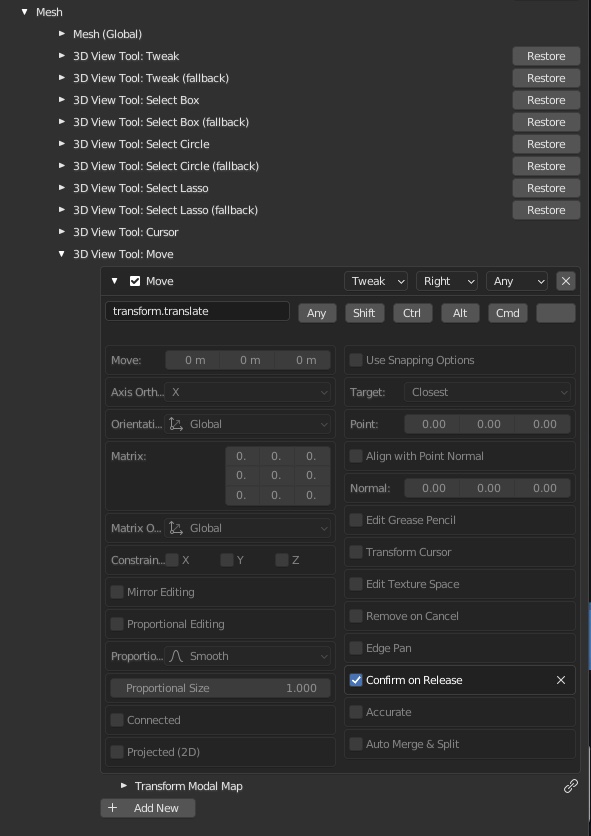Expand 3D View Tool: Tweak

coord(62,55)
